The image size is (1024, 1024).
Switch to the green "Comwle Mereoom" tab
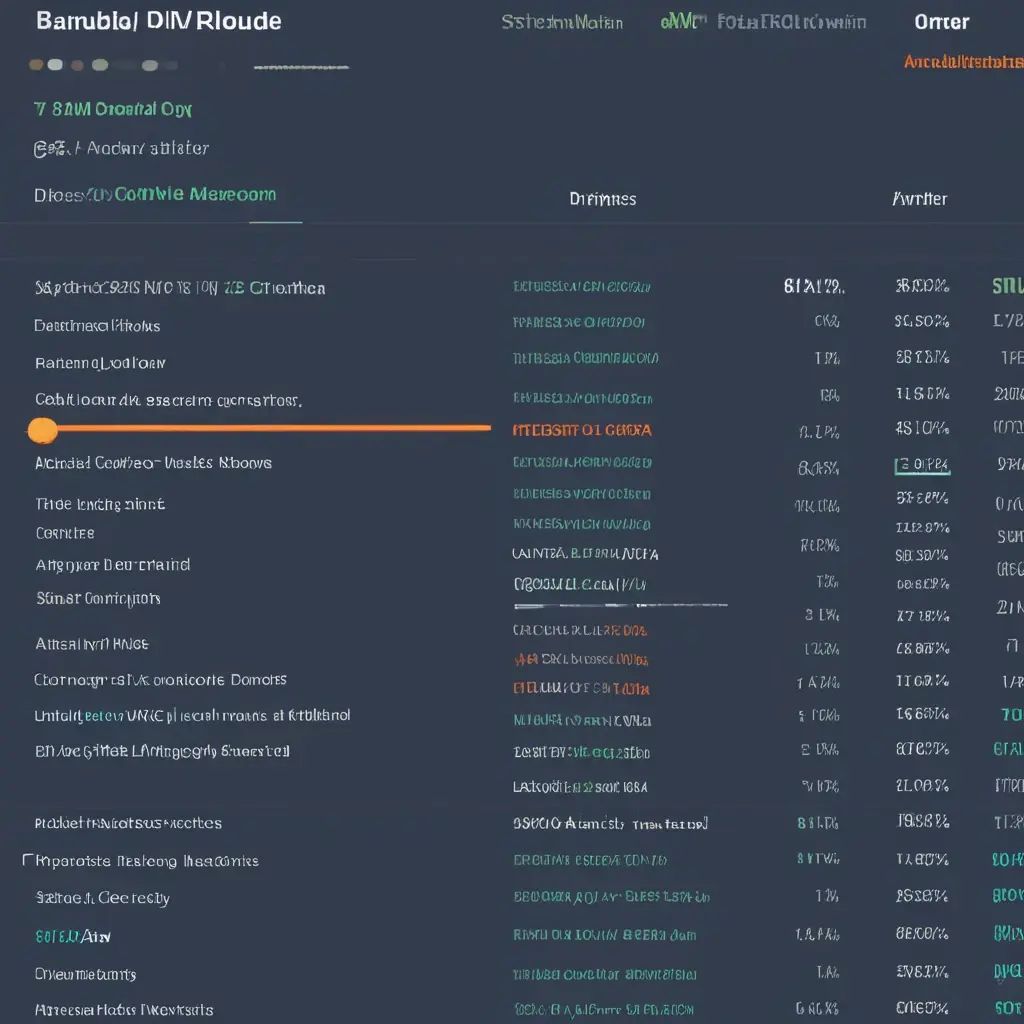tap(196, 195)
